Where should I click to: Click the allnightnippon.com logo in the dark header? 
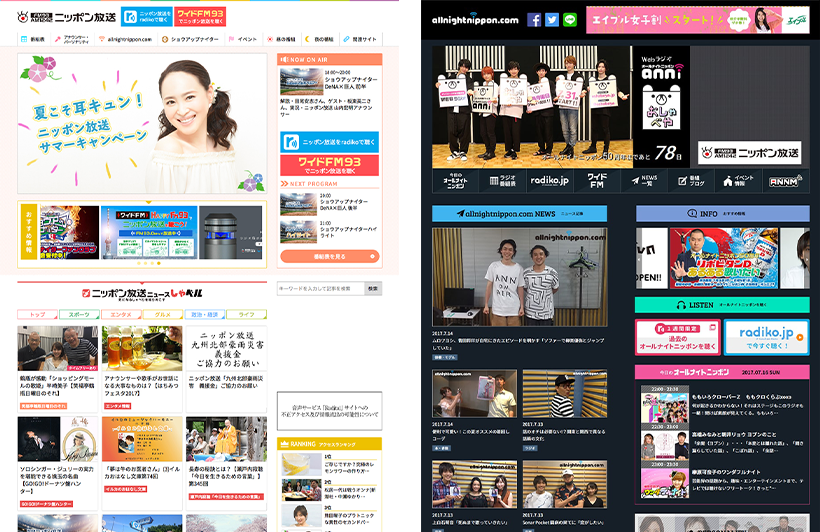pos(475,20)
